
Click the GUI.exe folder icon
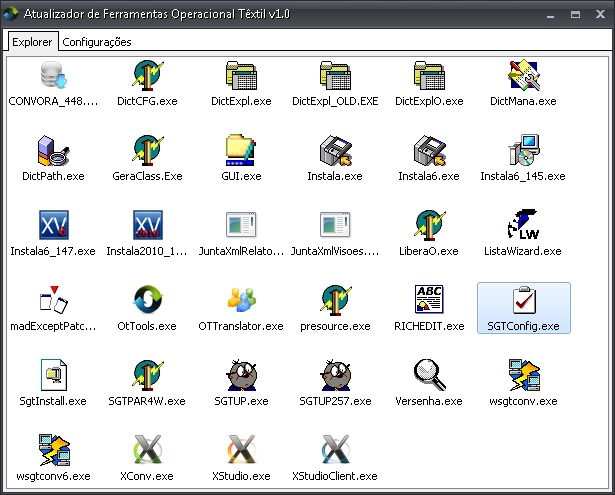click(x=241, y=152)
